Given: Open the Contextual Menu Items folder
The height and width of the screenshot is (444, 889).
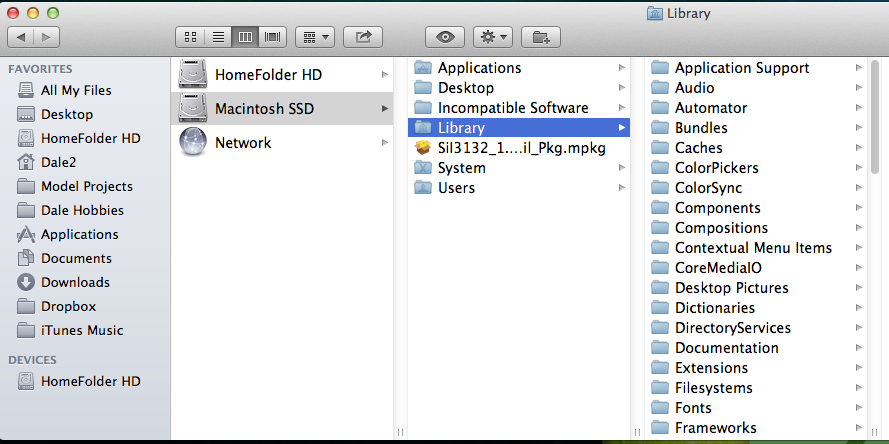Looking at the screenshot, I should click(x=756, y=248).
